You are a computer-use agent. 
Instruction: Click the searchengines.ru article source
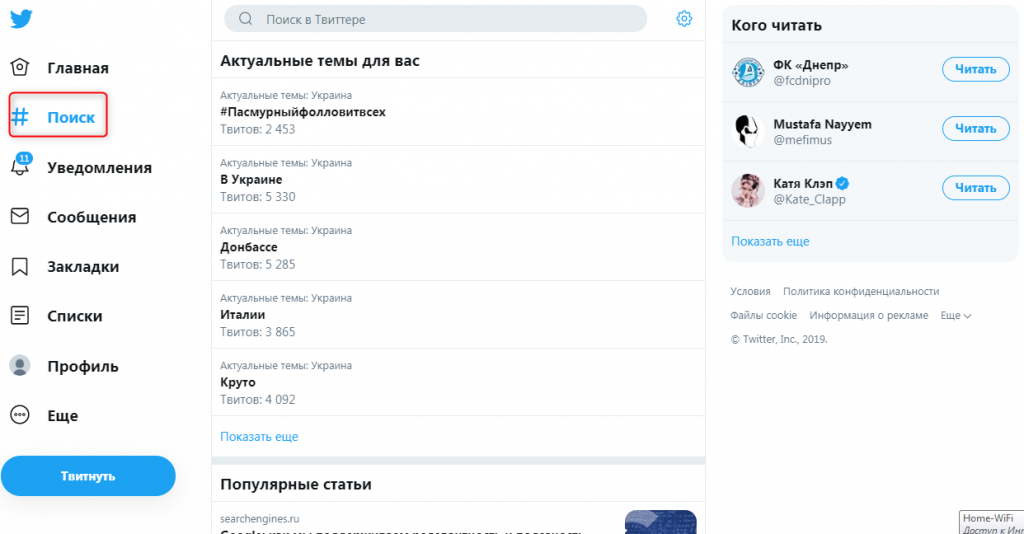(259, 519)
